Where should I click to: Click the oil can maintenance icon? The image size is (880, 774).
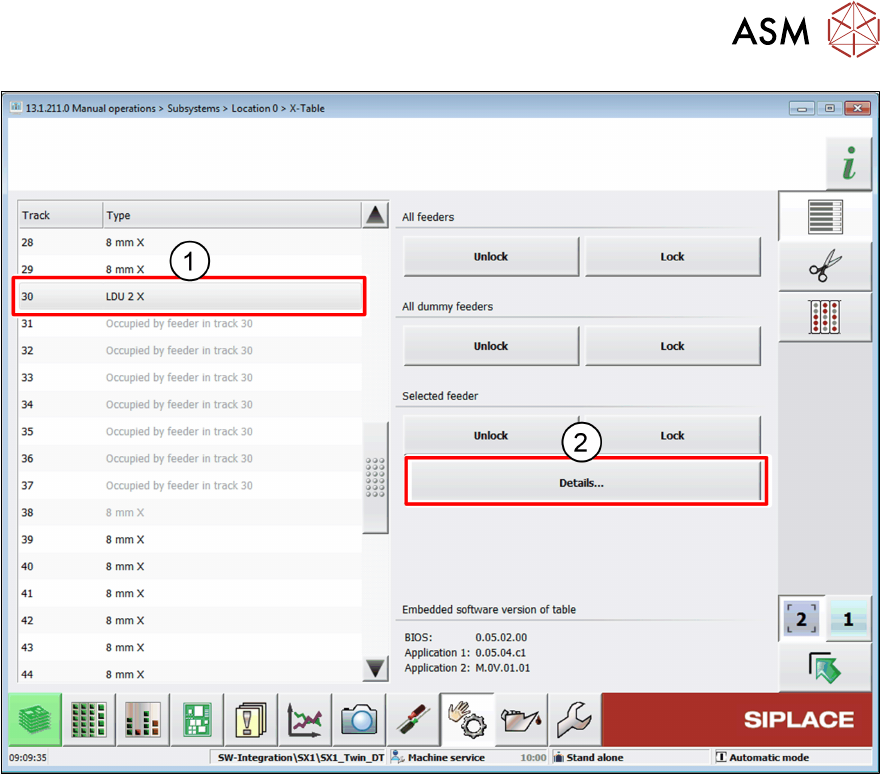[x=520, y=719]
